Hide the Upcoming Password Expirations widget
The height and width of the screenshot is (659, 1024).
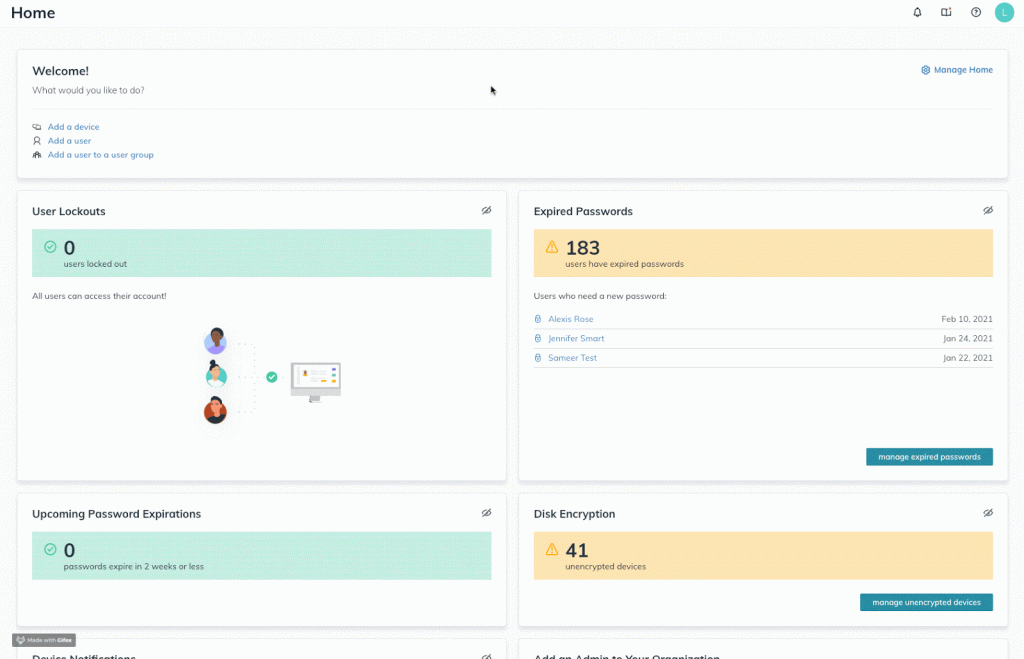pyautogui.click(x=486, y=513)
